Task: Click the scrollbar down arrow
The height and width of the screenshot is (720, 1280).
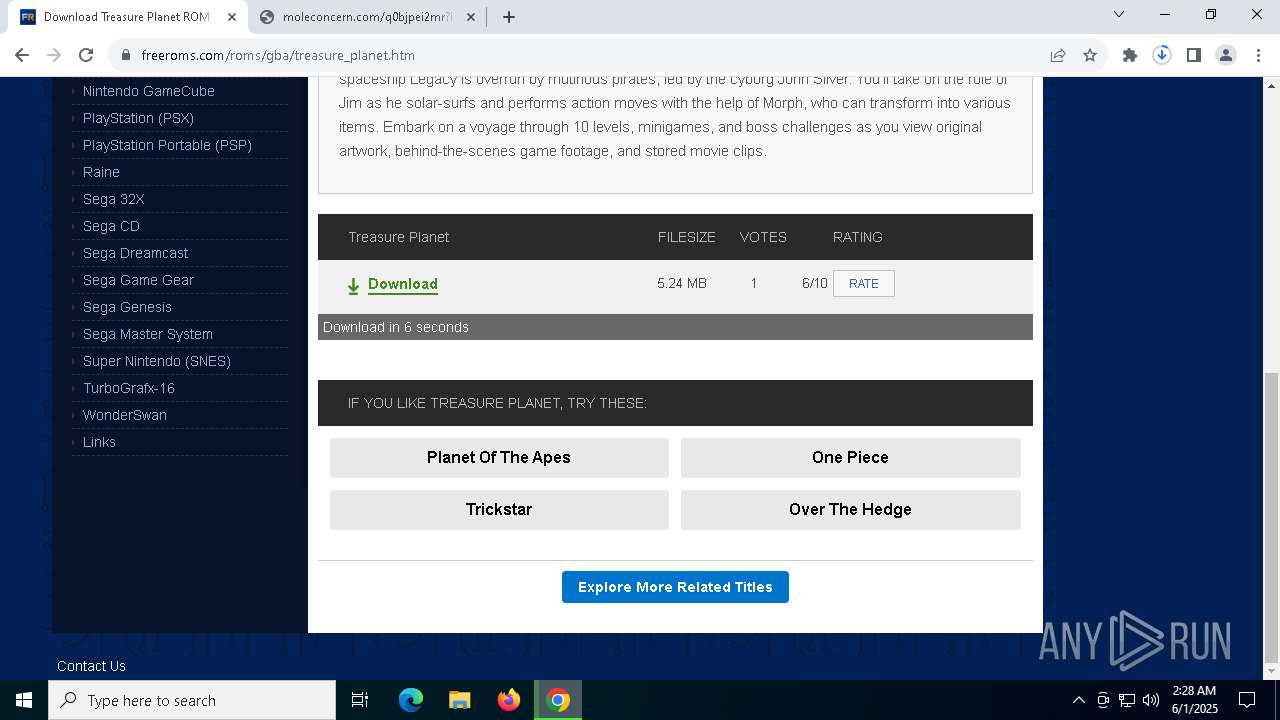Action: tap(1271, 671)
